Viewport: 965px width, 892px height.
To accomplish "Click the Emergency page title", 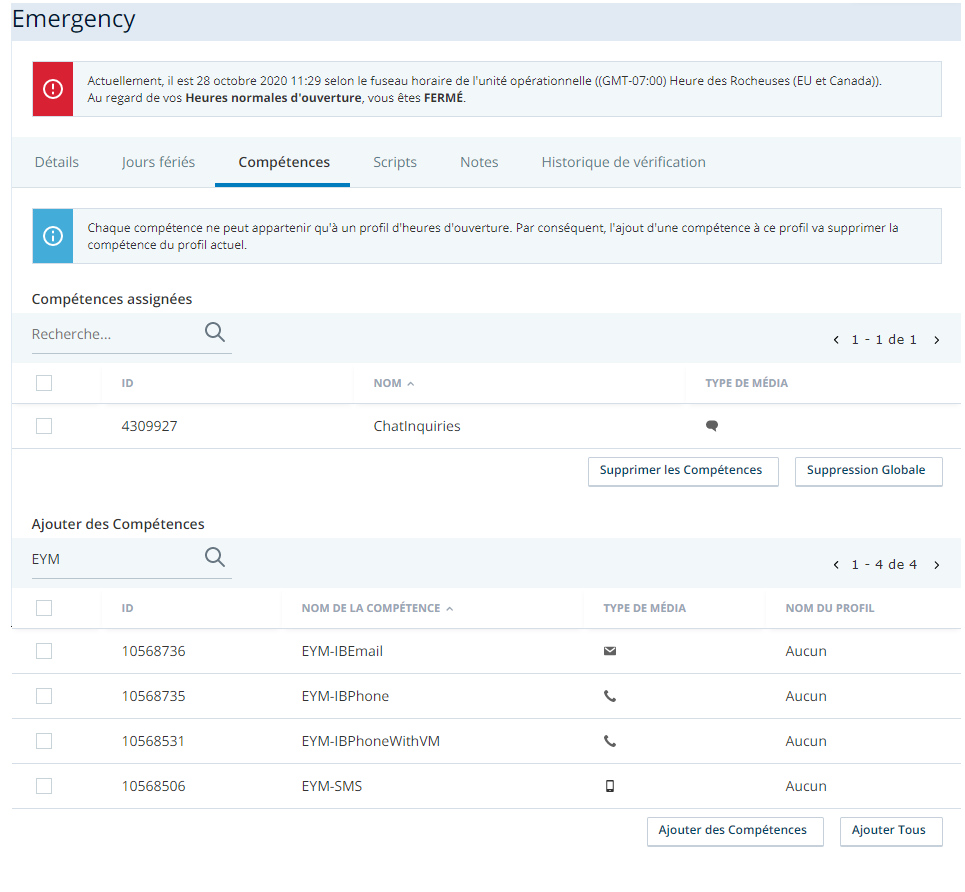I will pos(73,19).
